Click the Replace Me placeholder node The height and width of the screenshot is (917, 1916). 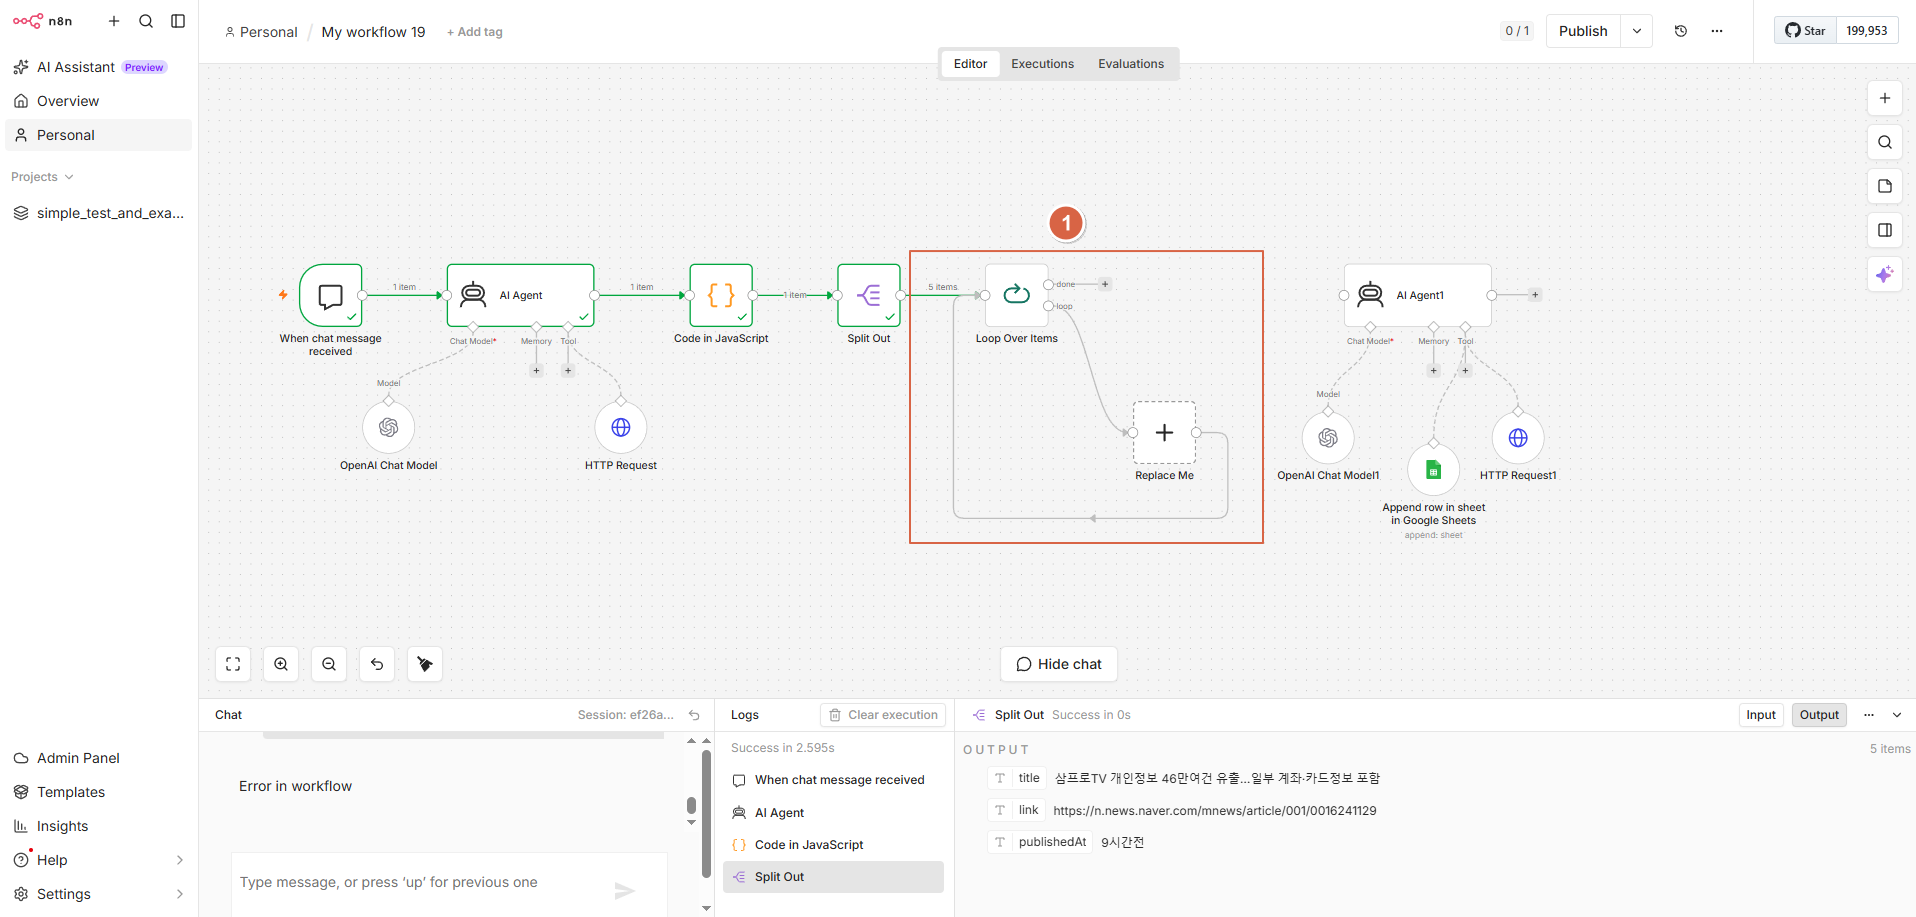[1164, 433]
